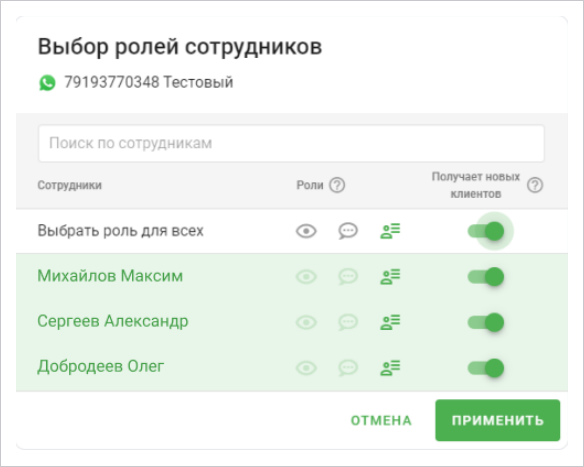The height and width of the screenshot is (467, 584).
Task: Set viewer eye role for Михайлов Максим
Action: [x=306, y=277]
